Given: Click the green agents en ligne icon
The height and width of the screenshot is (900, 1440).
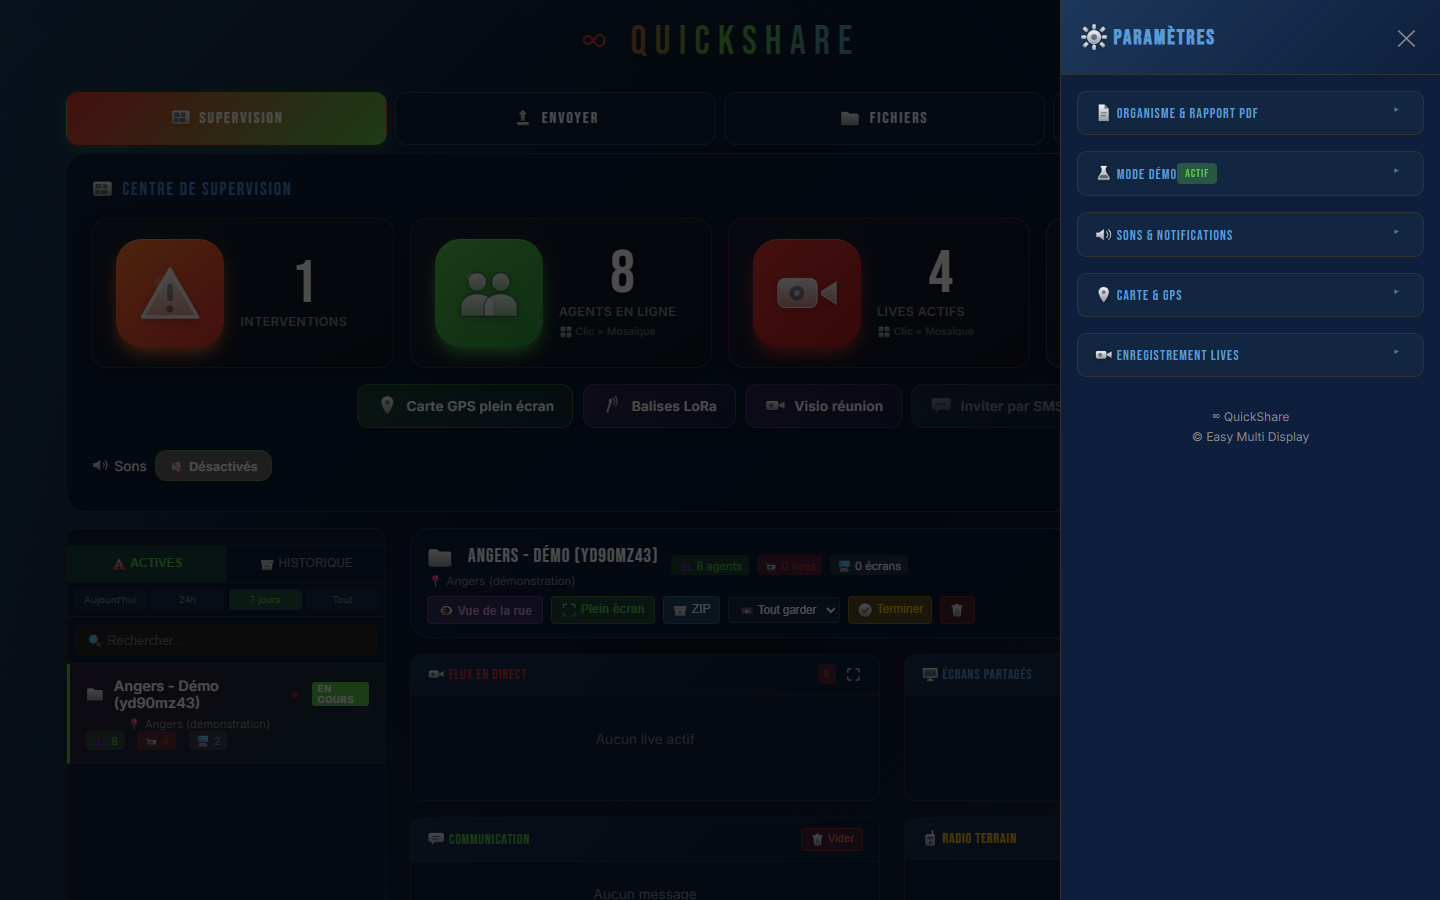Looking at the screenshot, I should [489, 293].
